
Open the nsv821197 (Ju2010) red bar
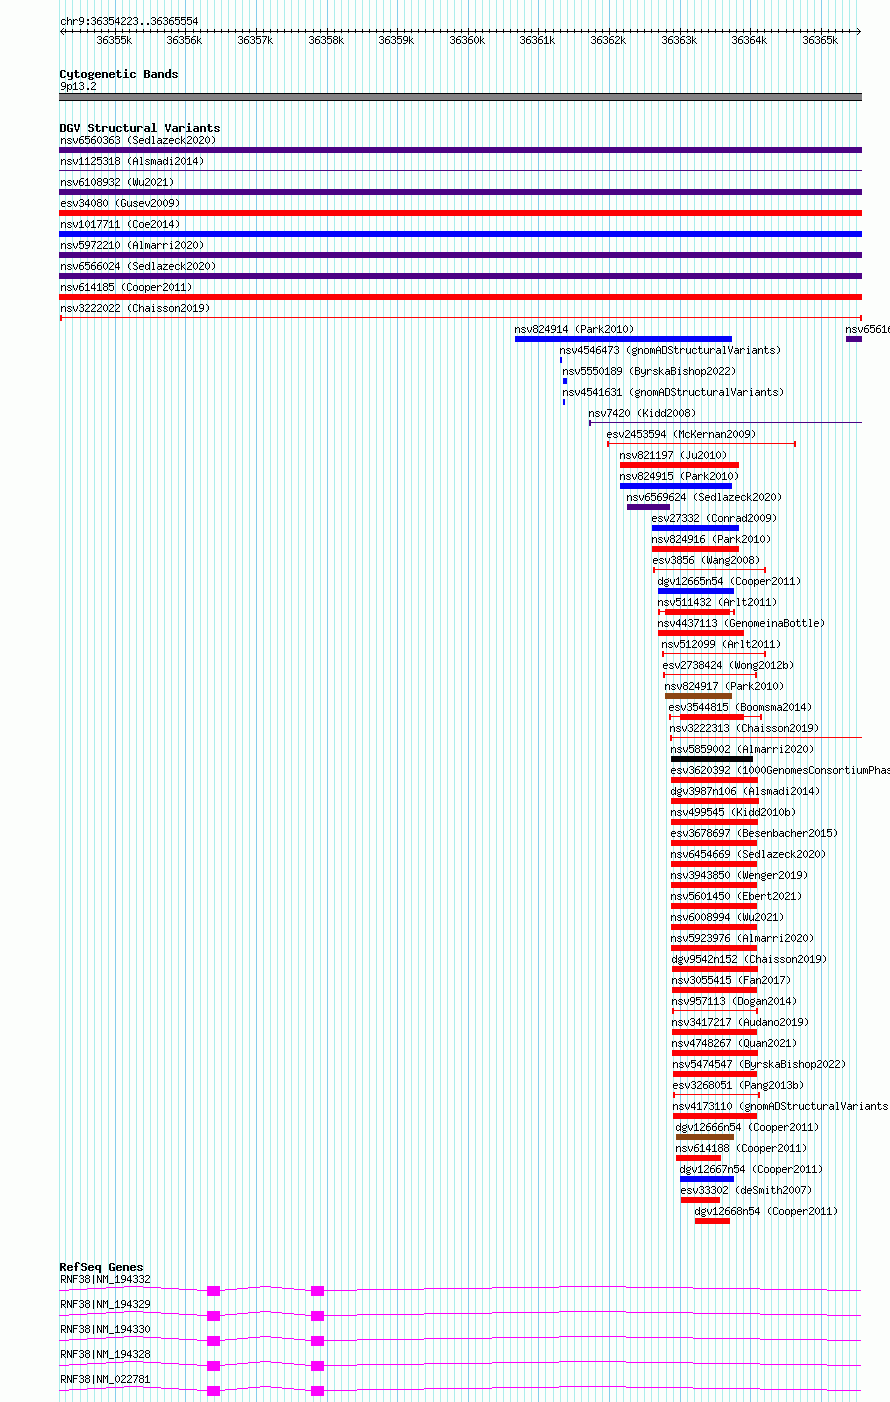point(679,465)
